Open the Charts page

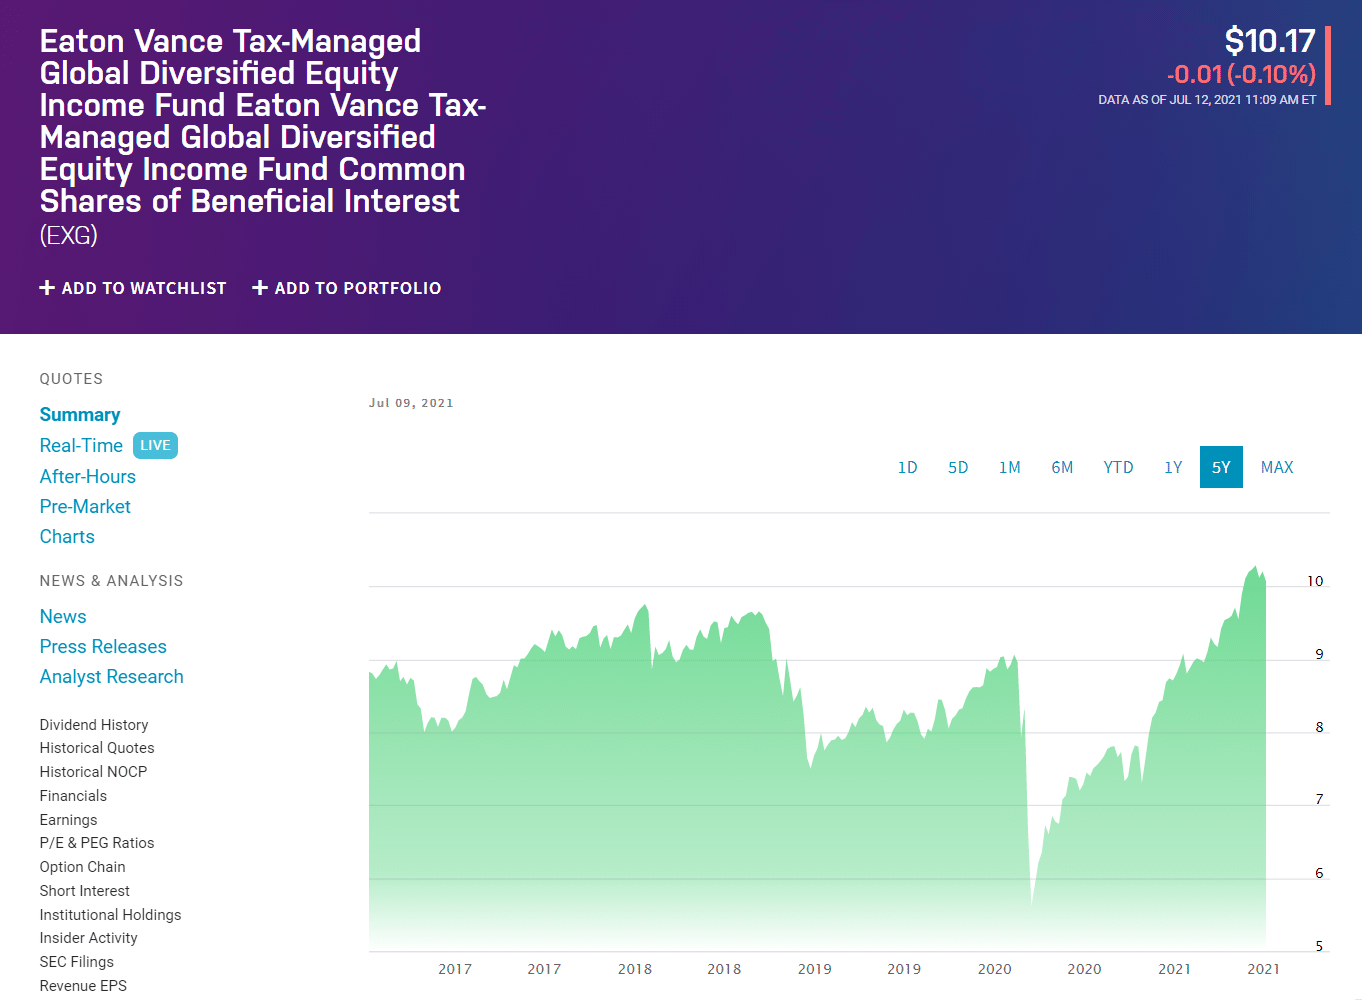point(67,536)
